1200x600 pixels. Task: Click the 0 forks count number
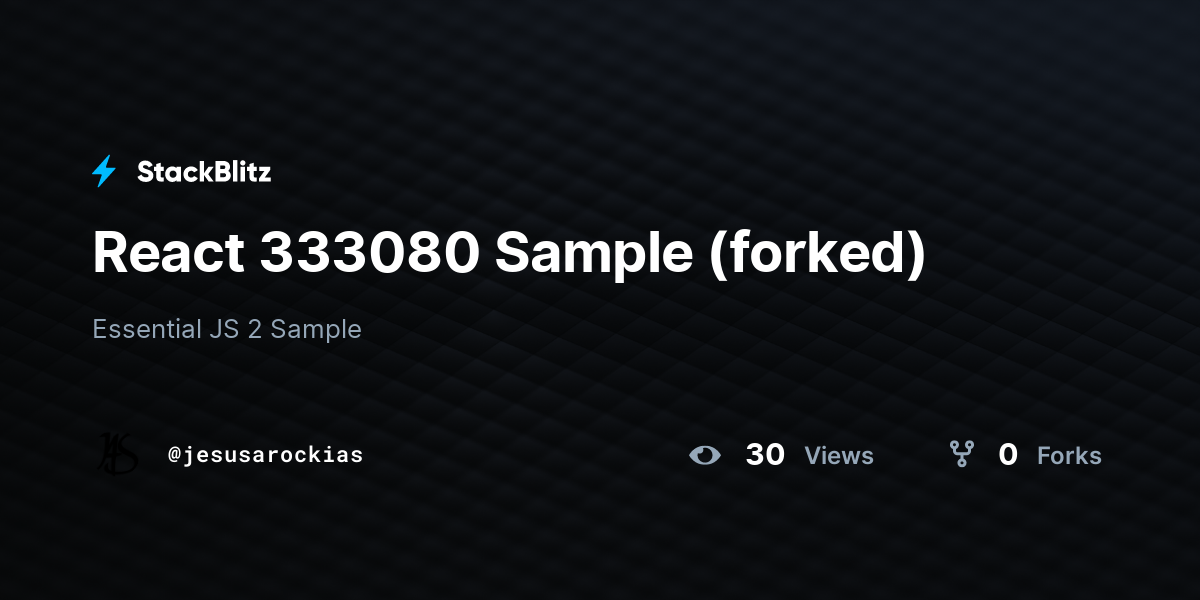click(1008, 455)
